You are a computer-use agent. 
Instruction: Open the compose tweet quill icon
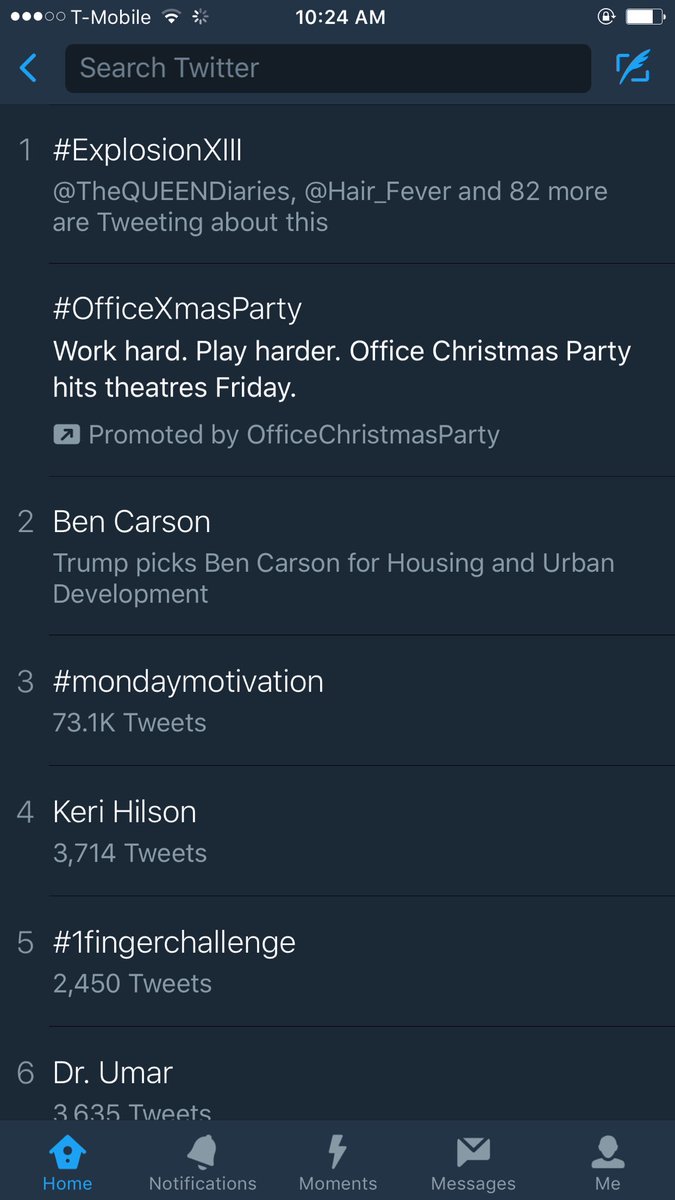[633, 67]
